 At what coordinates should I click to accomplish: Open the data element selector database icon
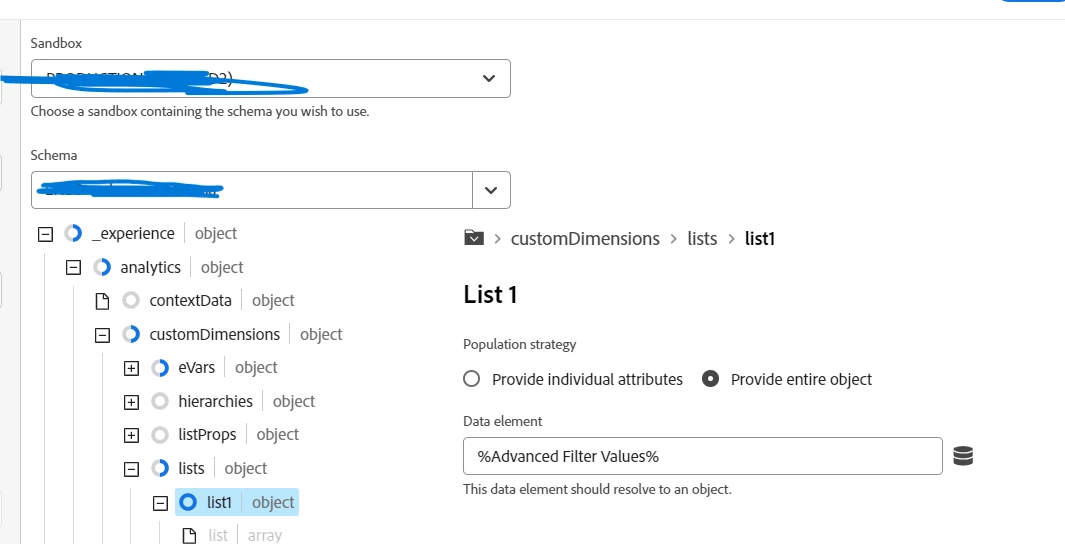pyautogui.click(x=963, y=456)
